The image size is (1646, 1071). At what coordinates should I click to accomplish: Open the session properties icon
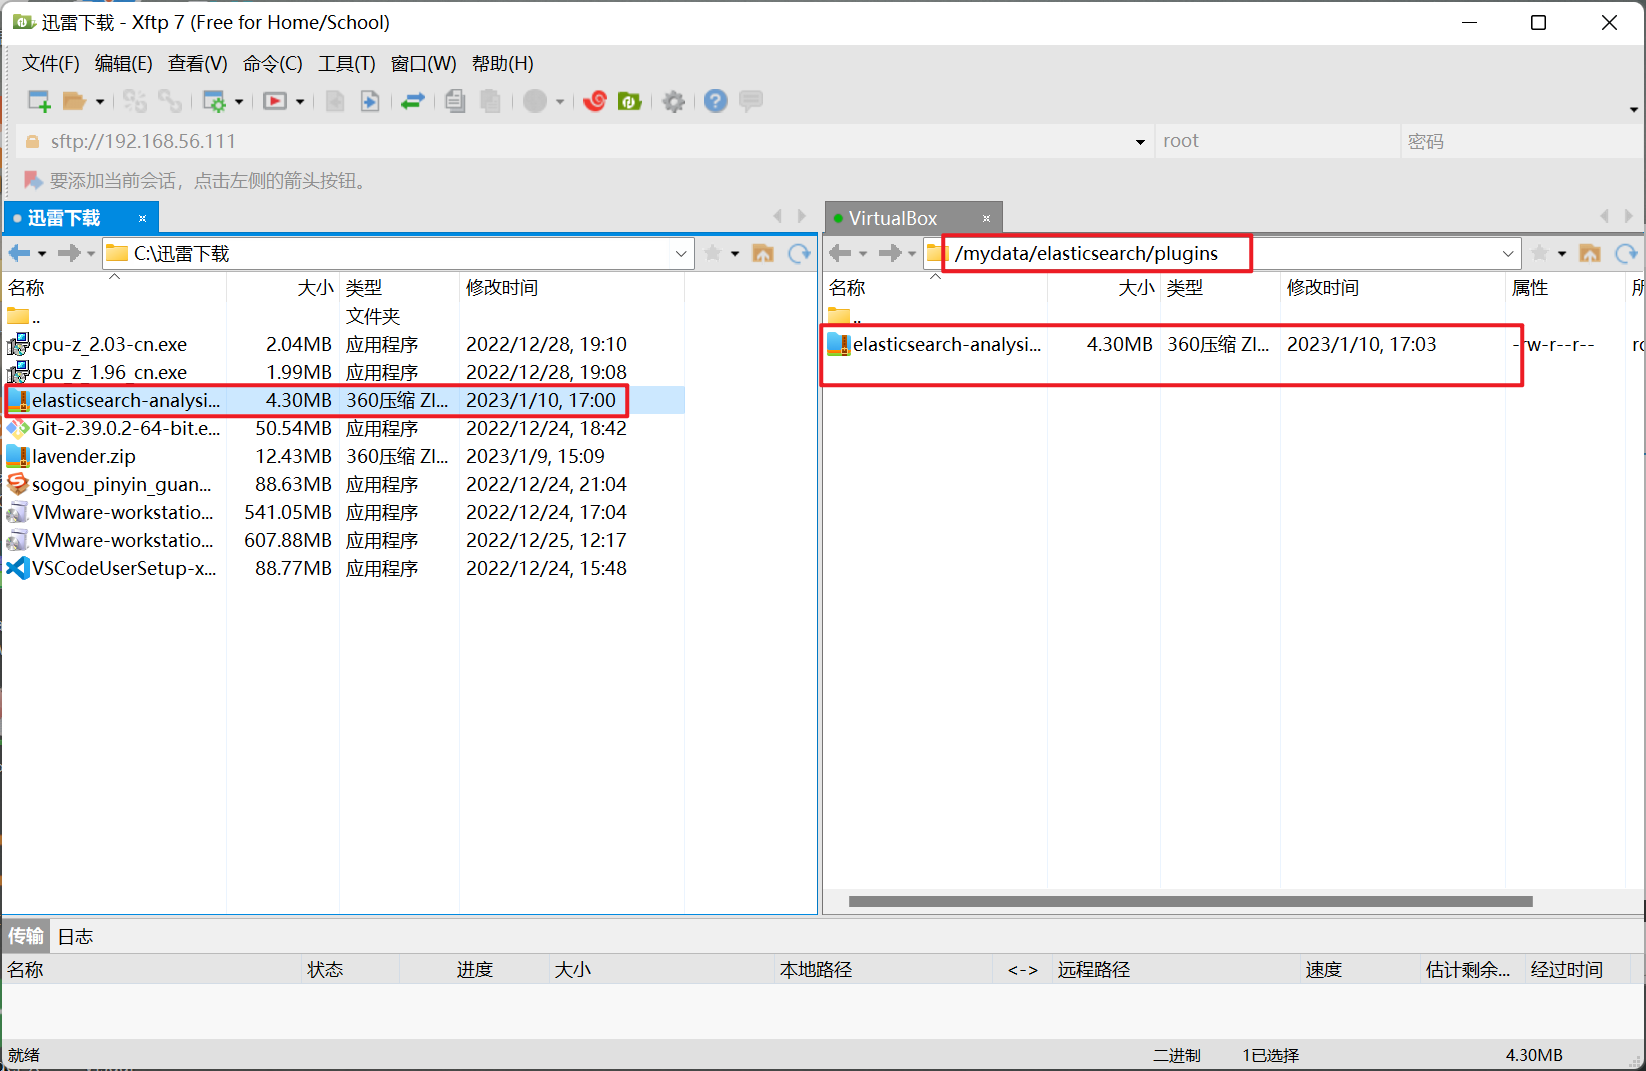(214, 101)
